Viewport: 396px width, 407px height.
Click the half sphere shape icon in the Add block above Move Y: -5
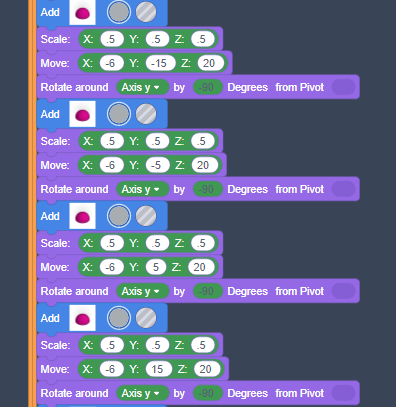(82, 114)
